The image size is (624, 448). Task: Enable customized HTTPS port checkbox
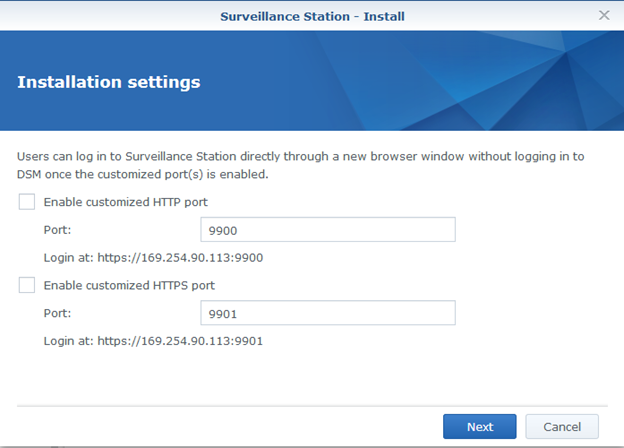27,285
